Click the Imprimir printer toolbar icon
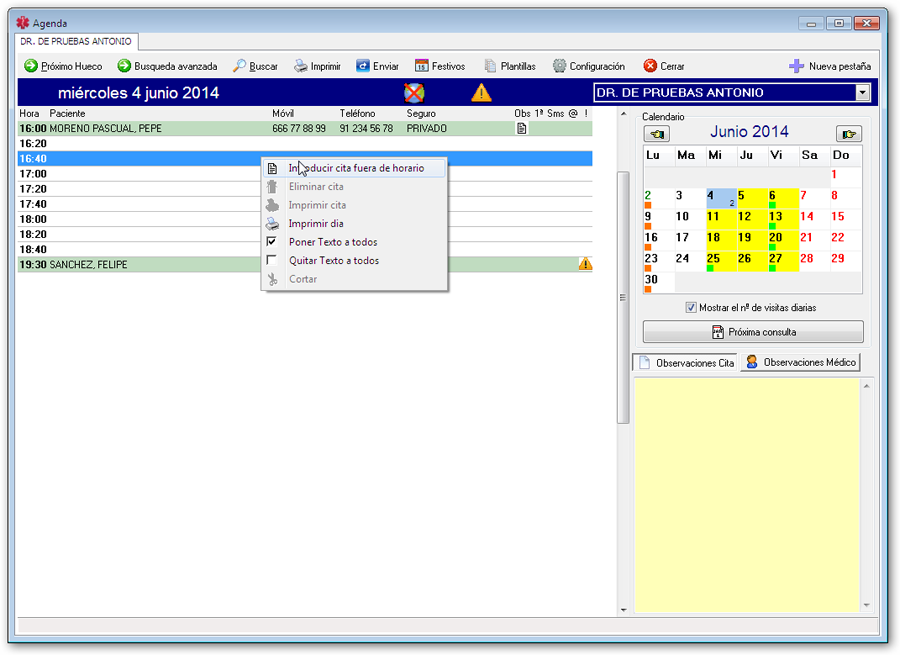 pos(301,66)
